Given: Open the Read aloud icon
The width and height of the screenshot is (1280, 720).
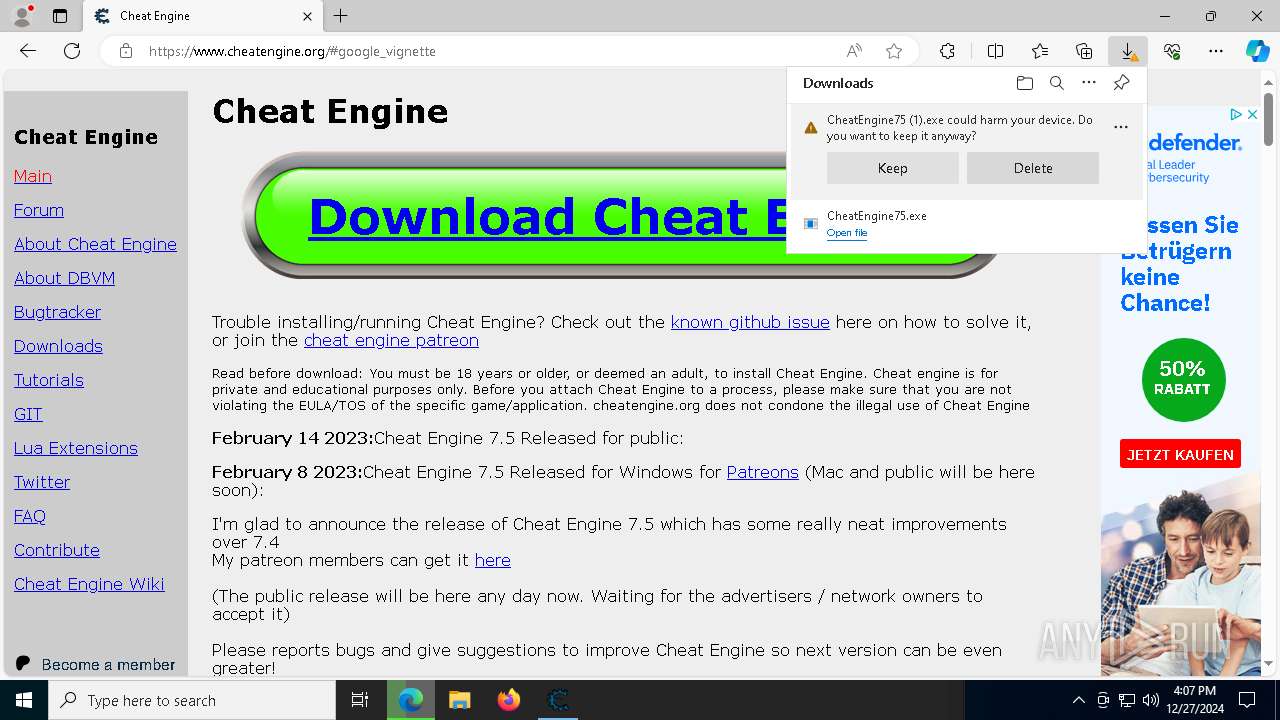Looking at the screenshot, I should (x=854, y=51).
